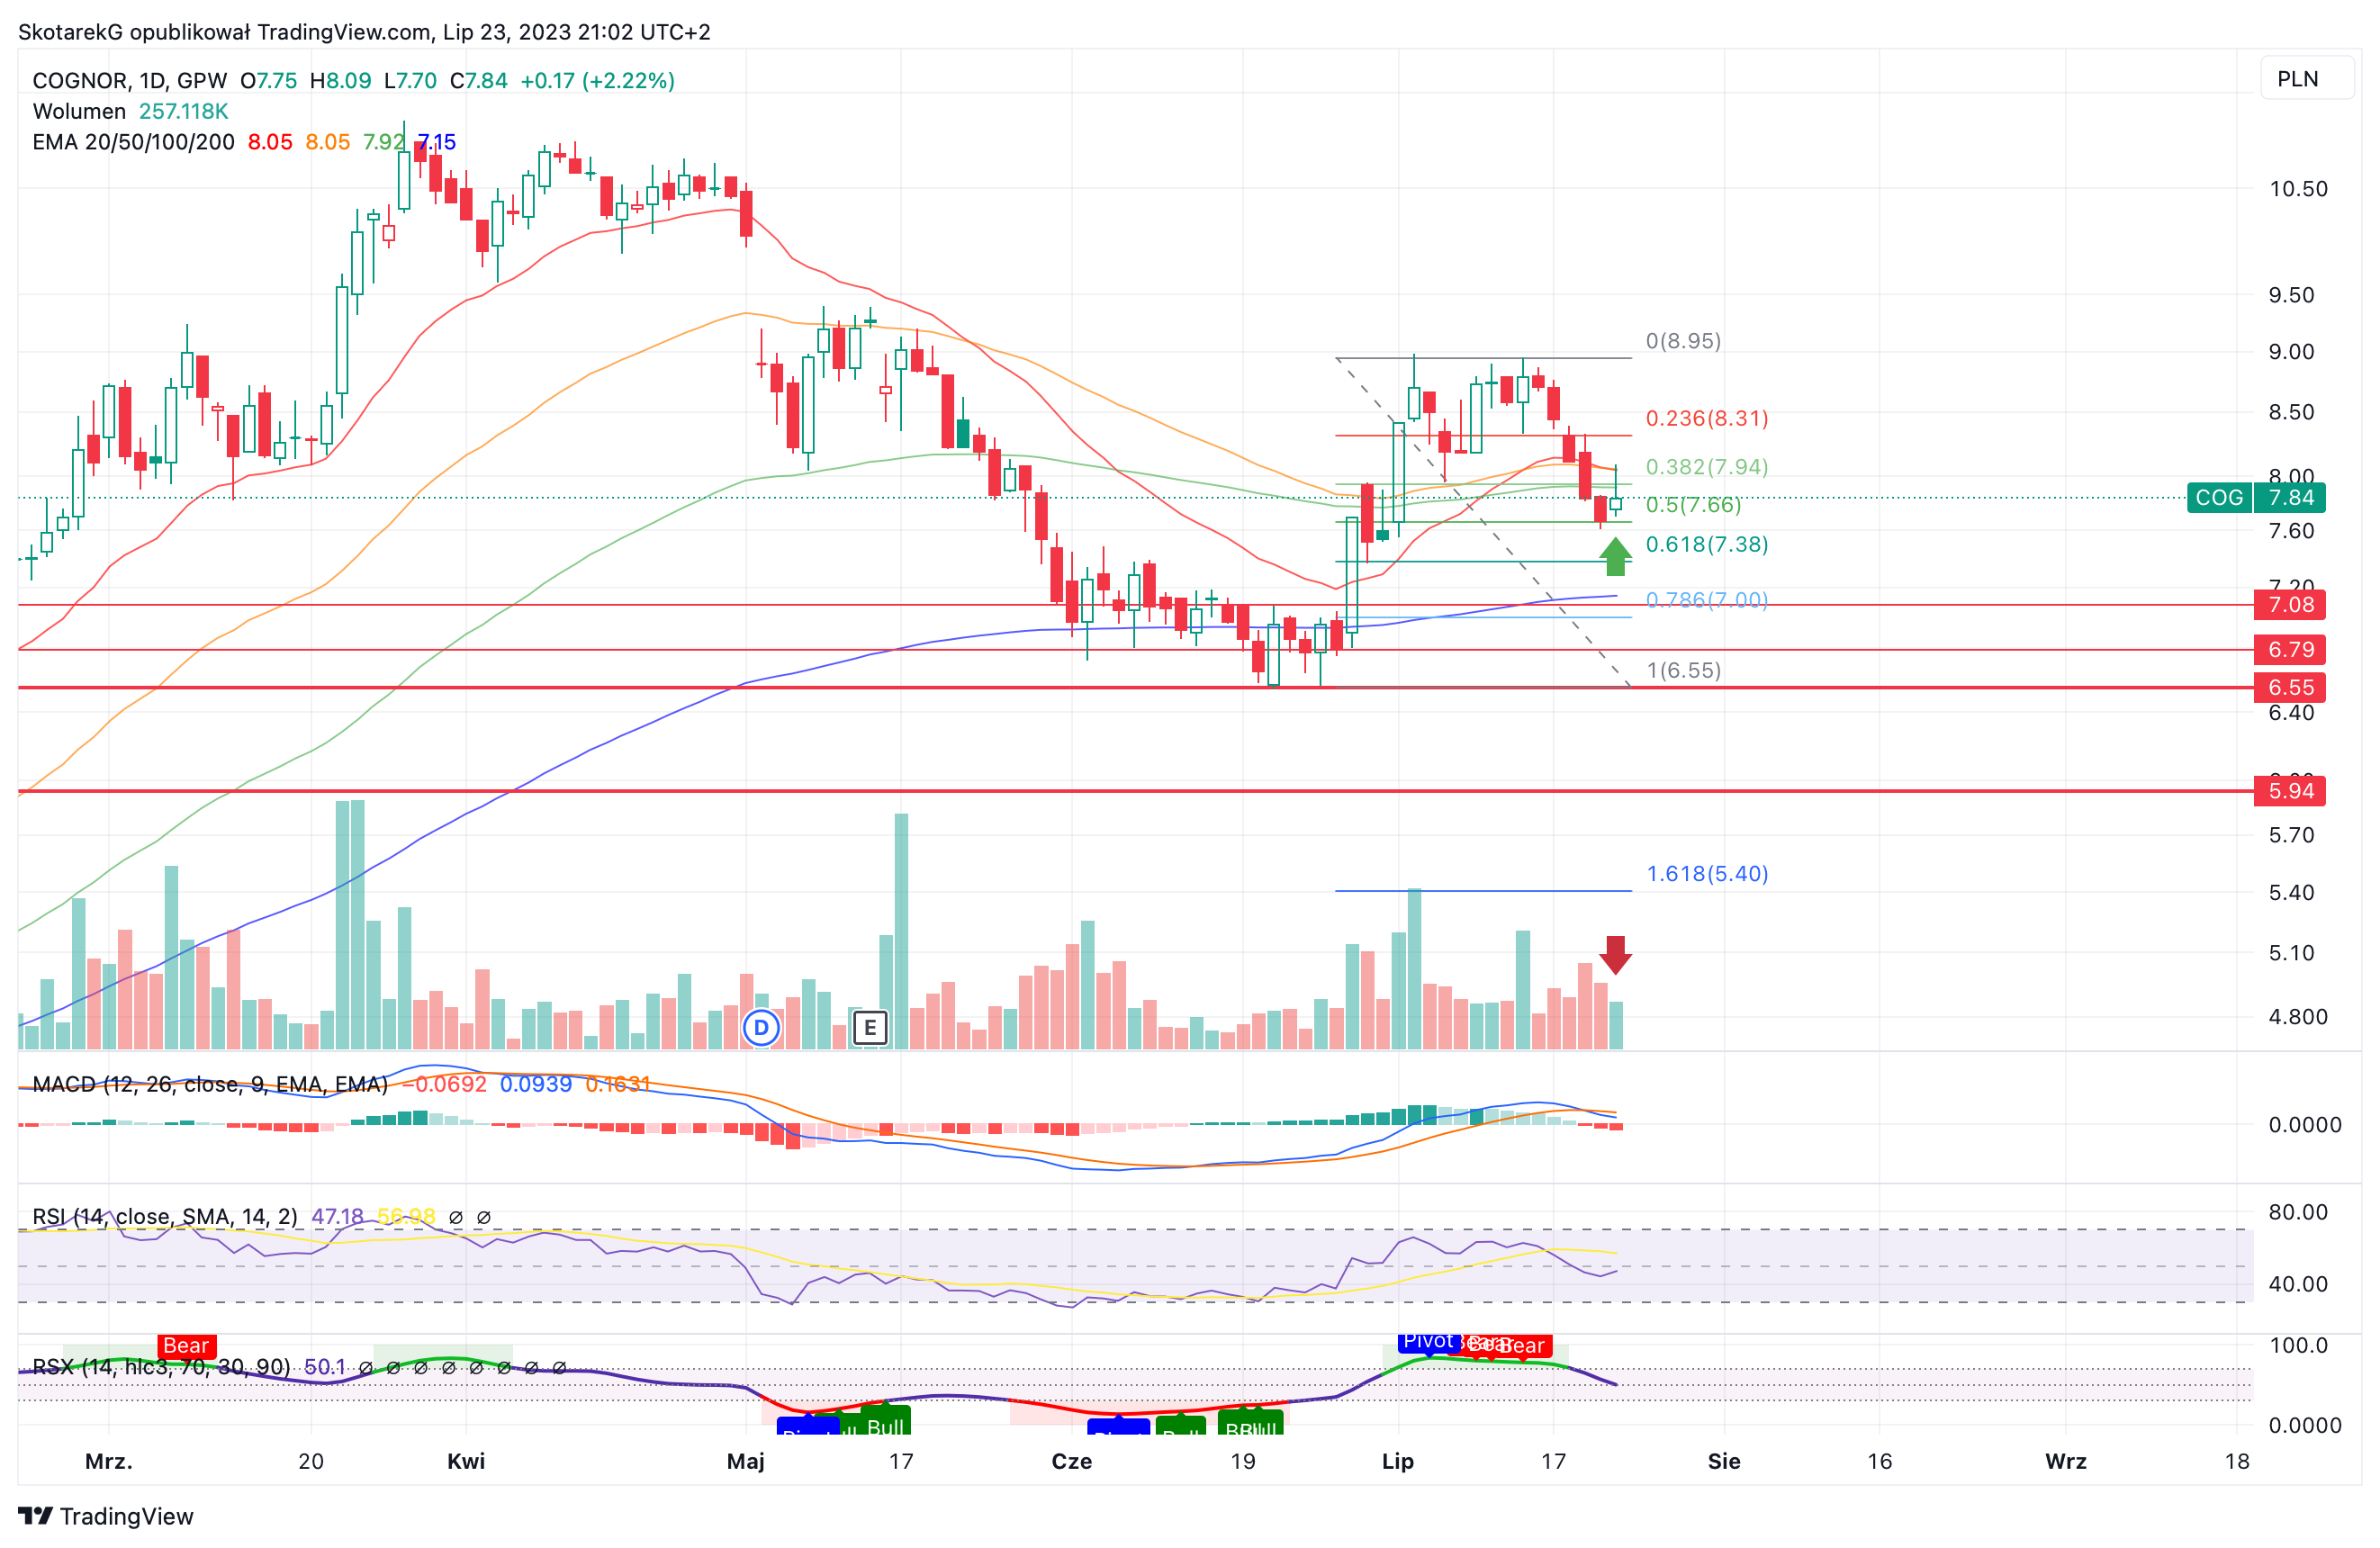
Task: Click the Fibonacci 1.618(5.40) level label
Action: (x=1707, y=874)
